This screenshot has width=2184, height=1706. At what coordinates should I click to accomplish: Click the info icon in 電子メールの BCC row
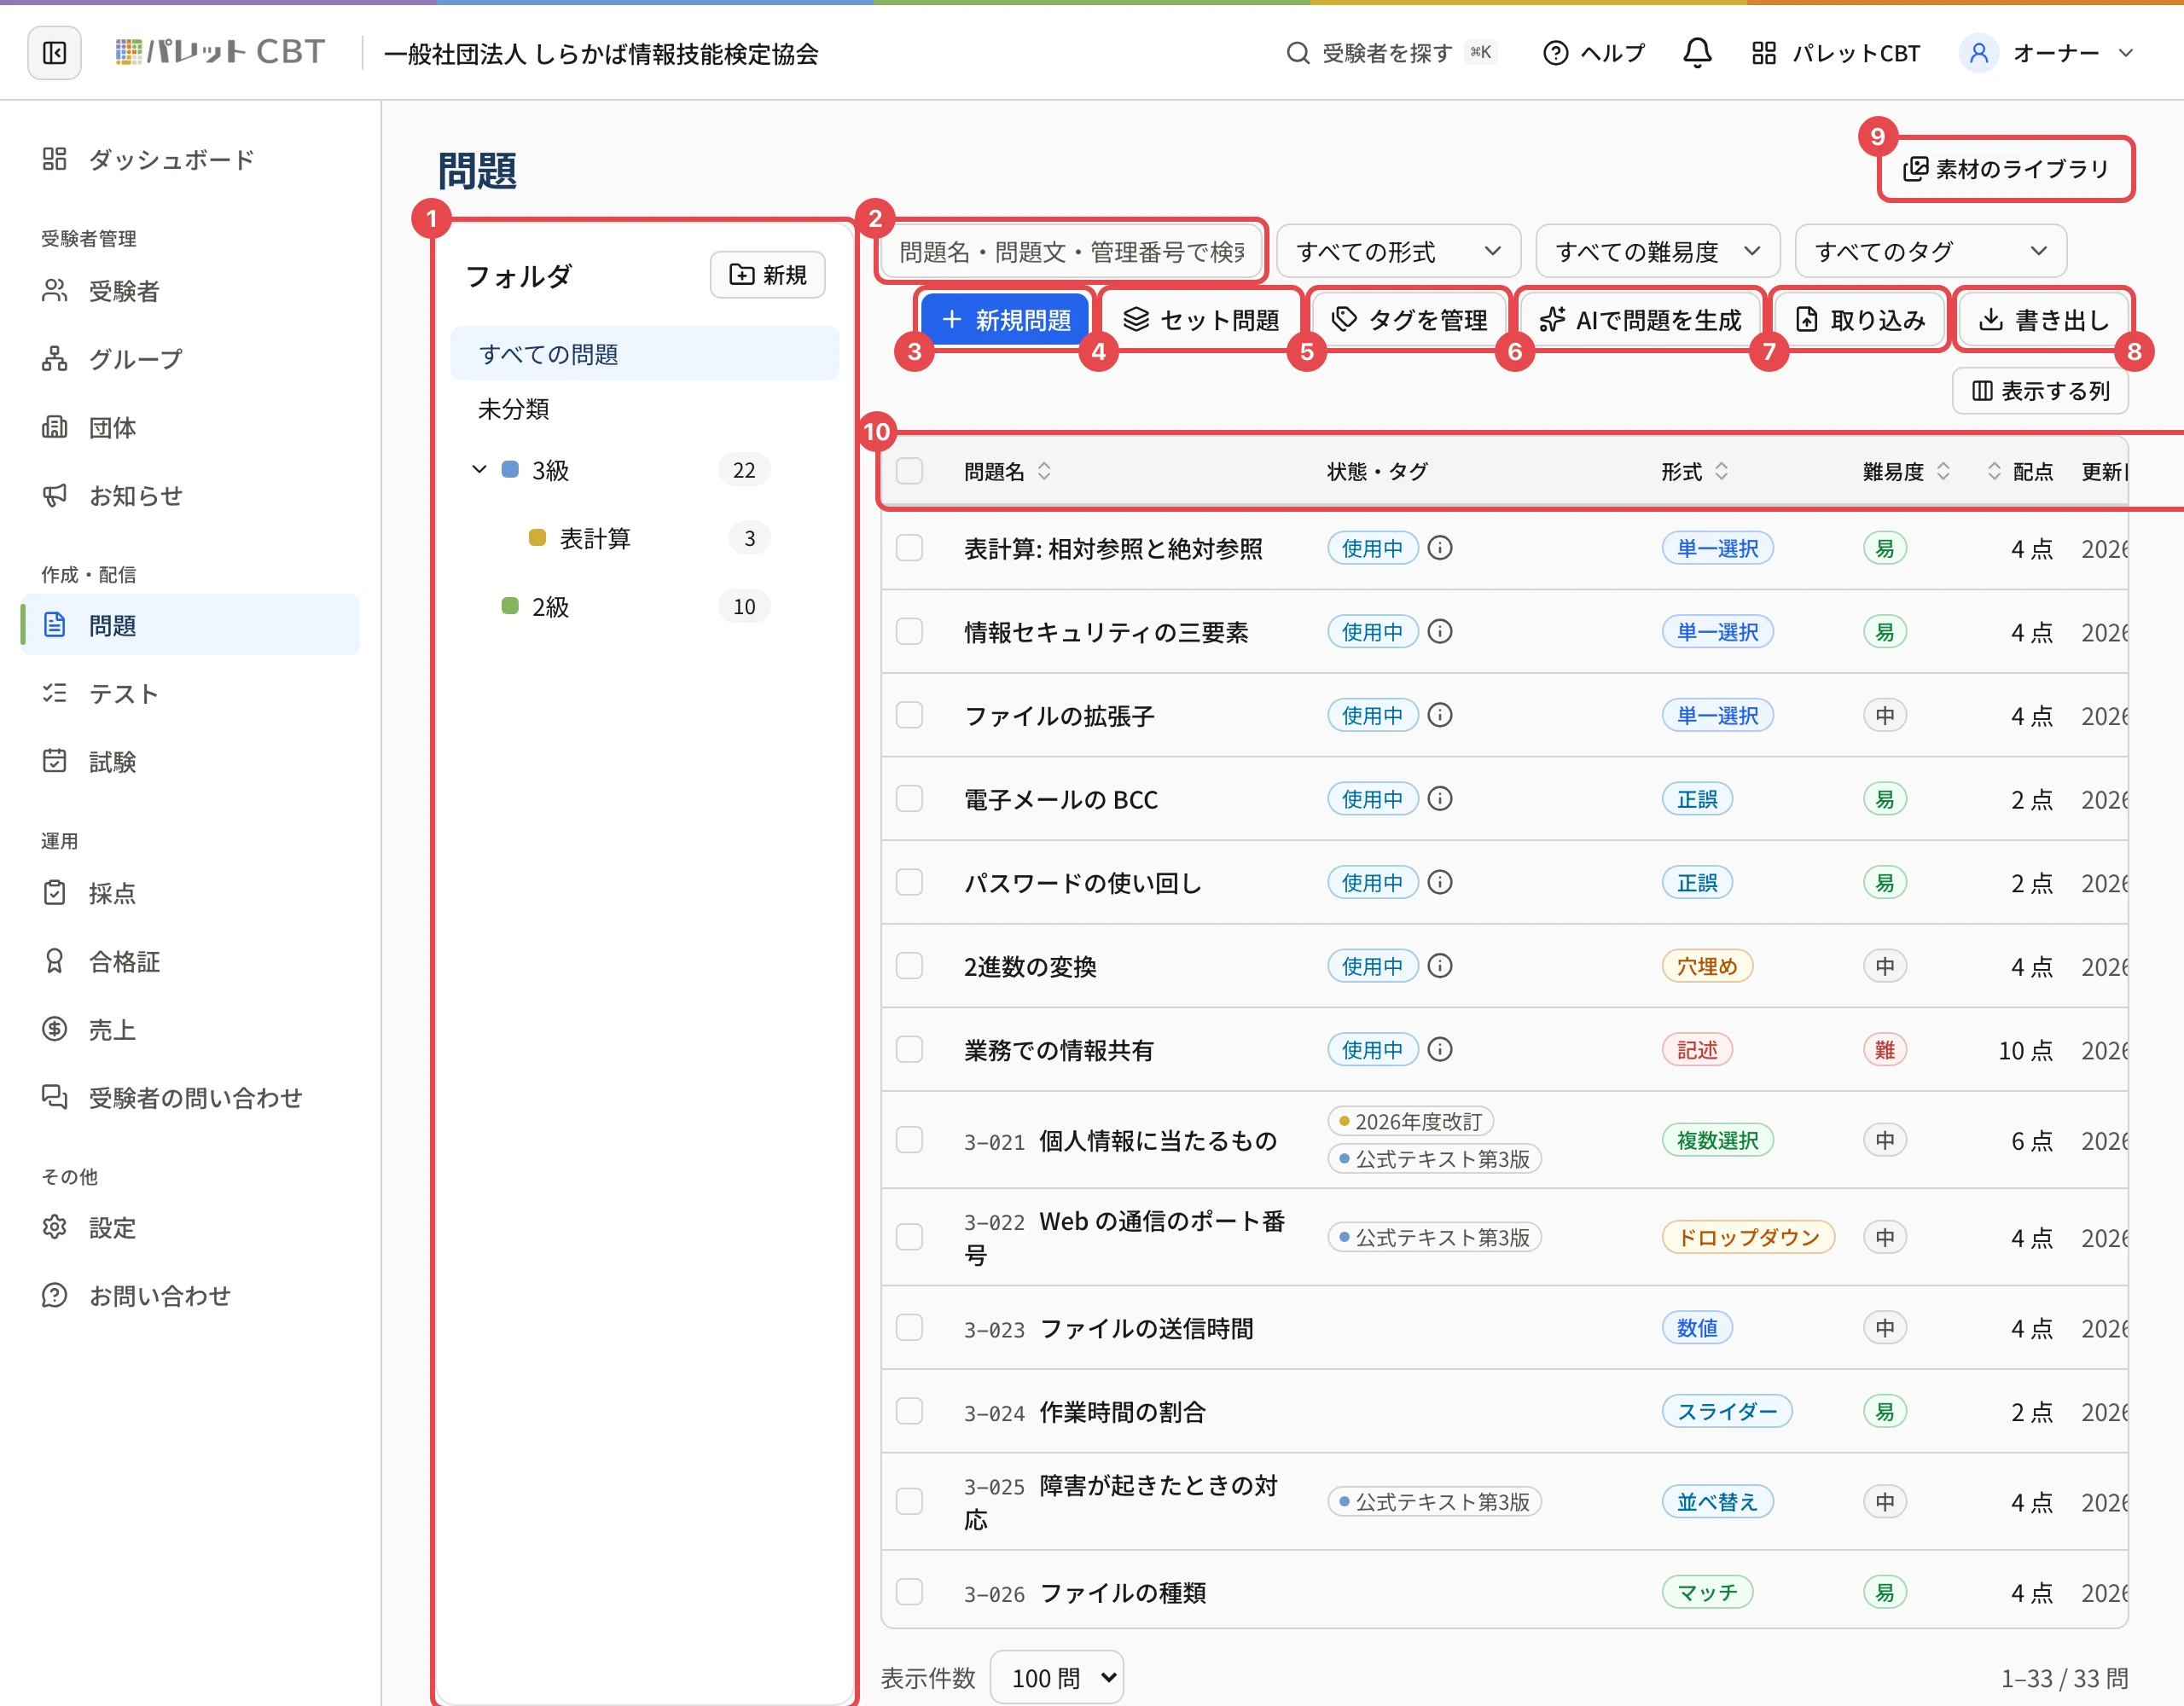[x=1439, y=799]
